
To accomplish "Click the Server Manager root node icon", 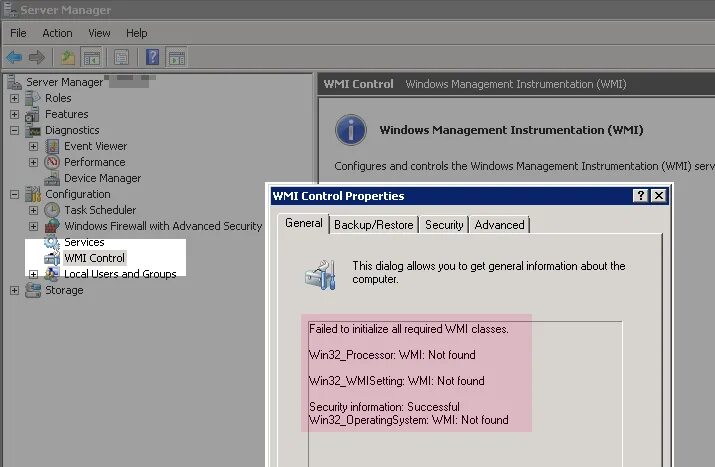I will pos(14,82).
